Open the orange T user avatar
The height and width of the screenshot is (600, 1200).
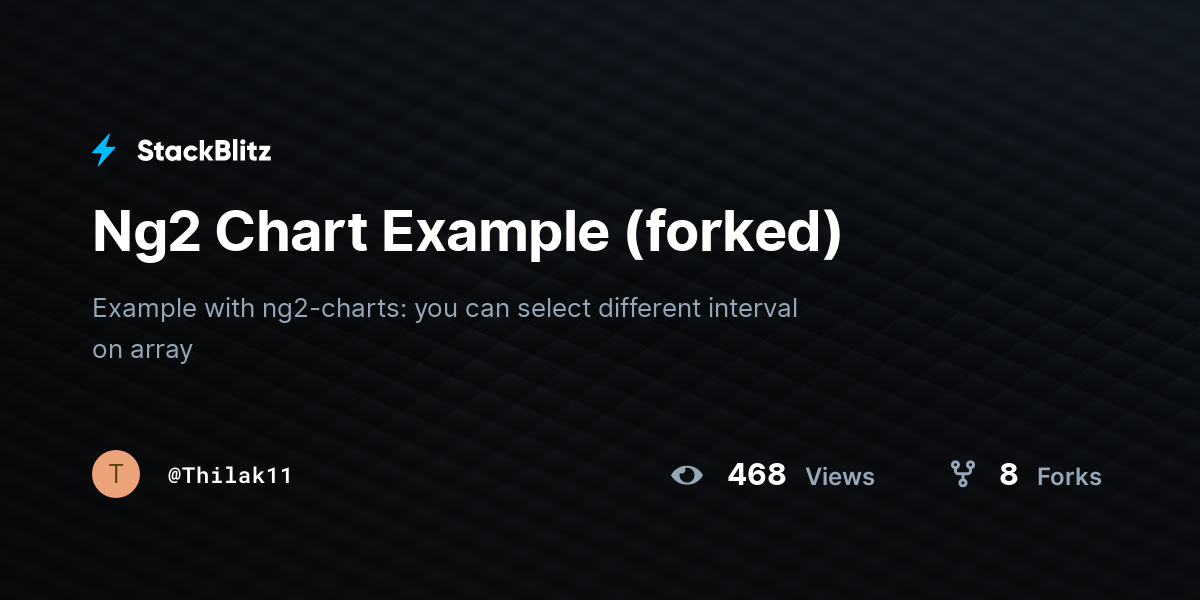tap(116, 474)
